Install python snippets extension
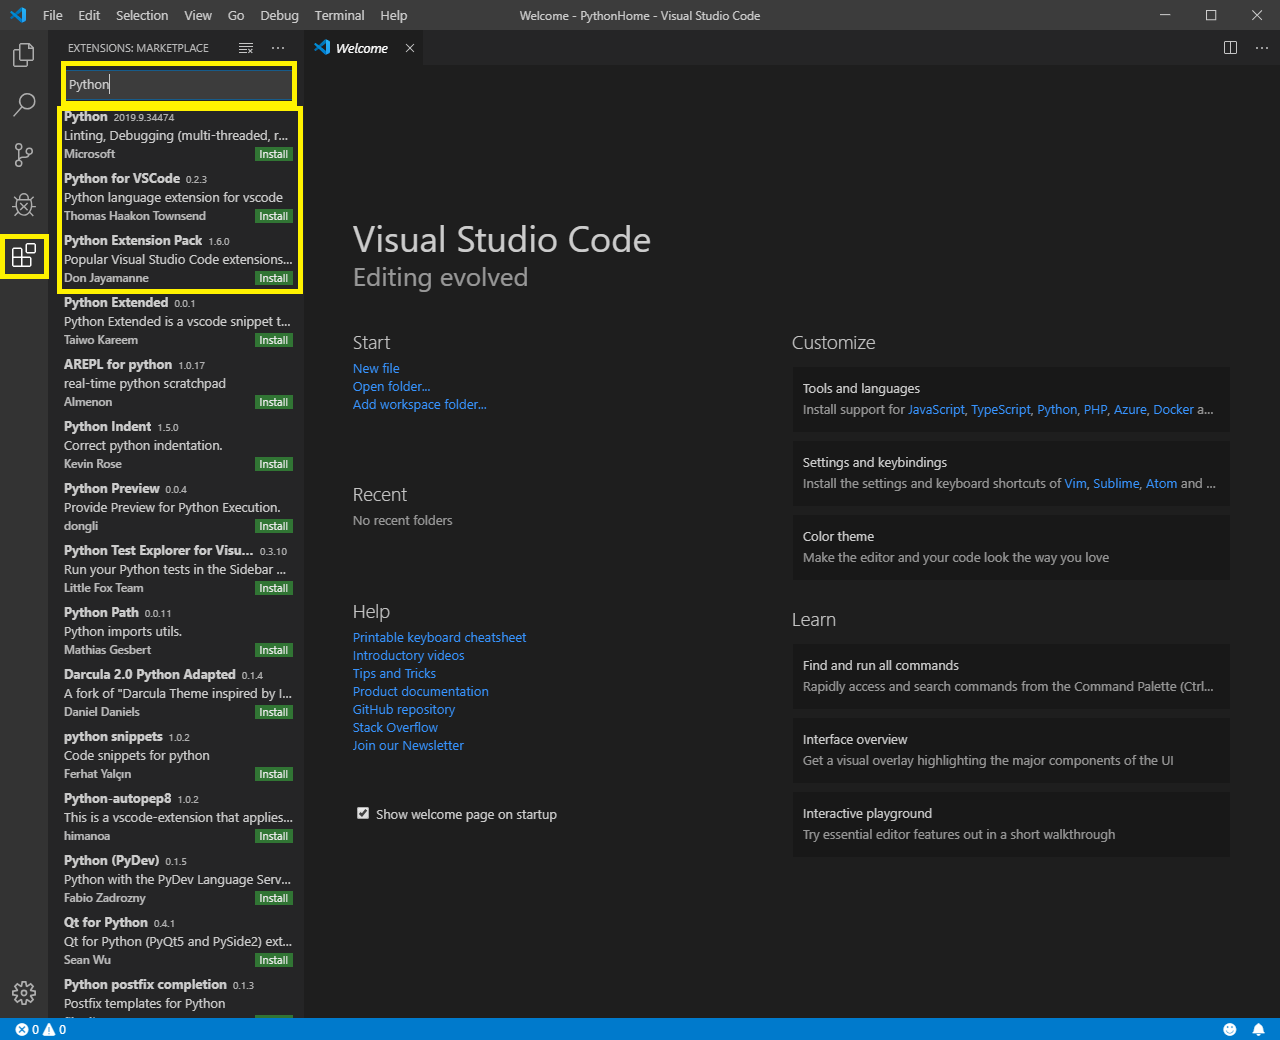The height and width of the screenshot is (1040, 1280). [273, 774]
